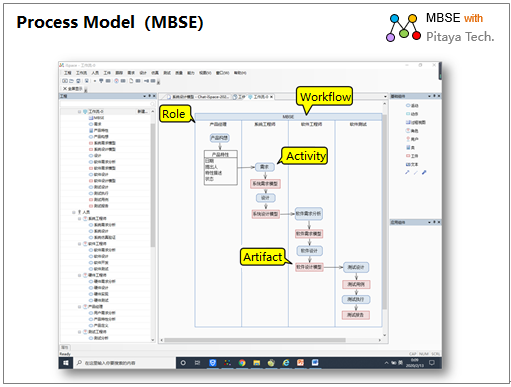The width and height of the screenshot is (511, 387).
Task: Select the MBSE item in project tree
Action: [x=96, y=118]
